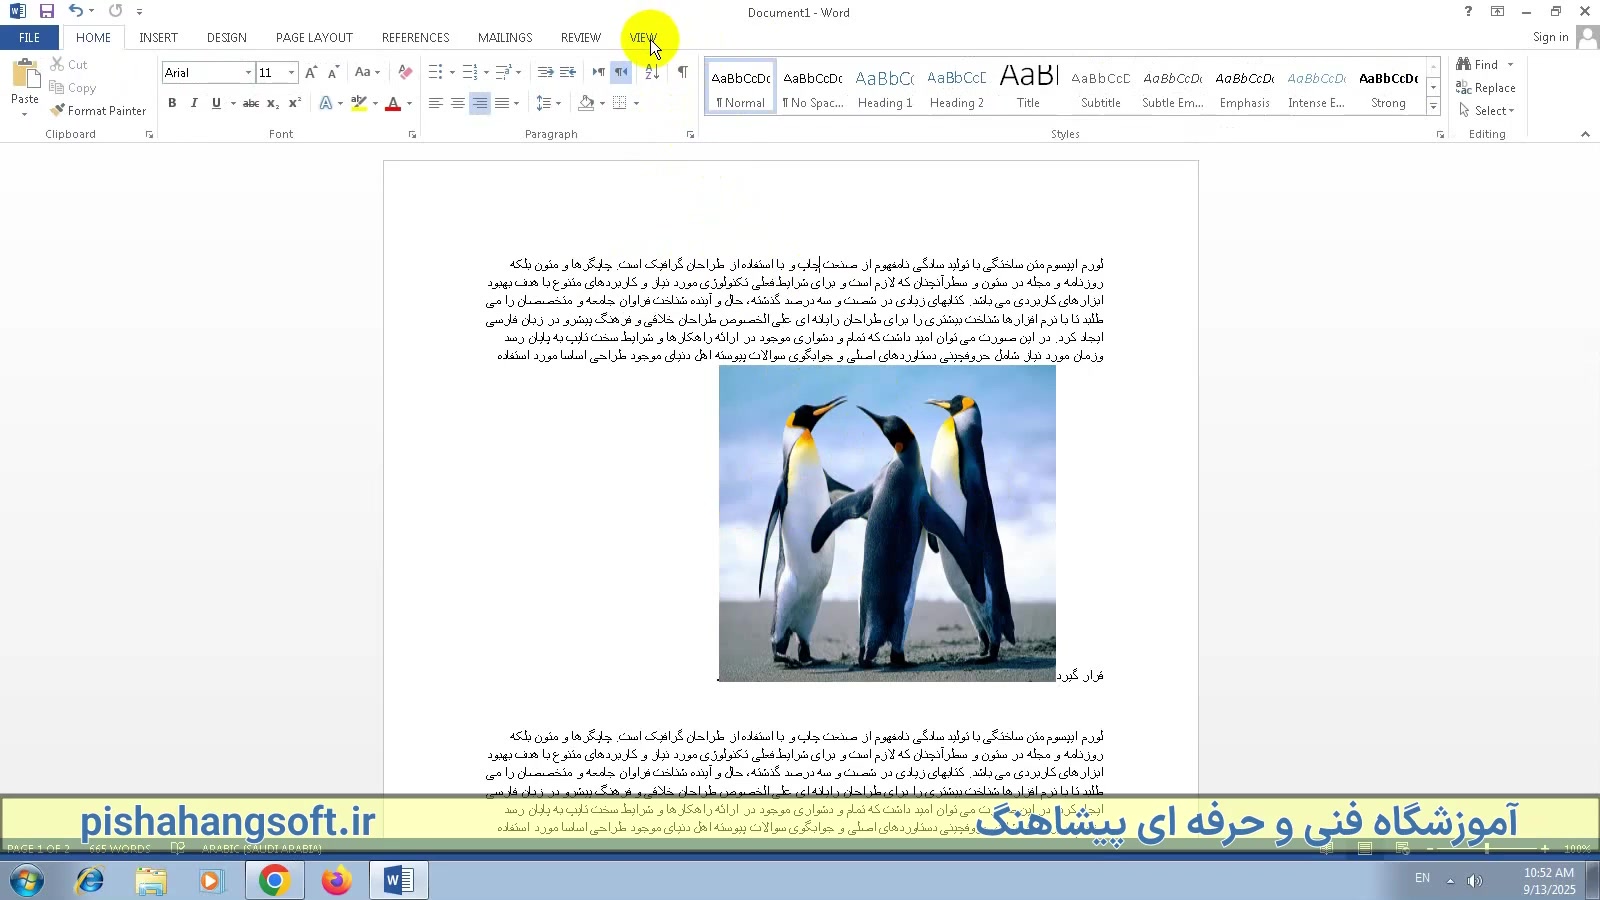Click the Increase Indent icon
The height and width of the screenshot is (900, 1600).
click(x=568, y=72)
